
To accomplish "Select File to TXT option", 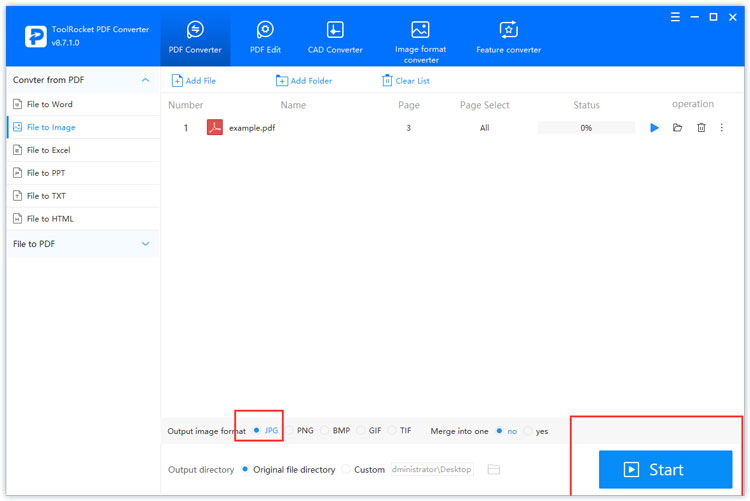I will pyautogui.click(x=84, y=196).
